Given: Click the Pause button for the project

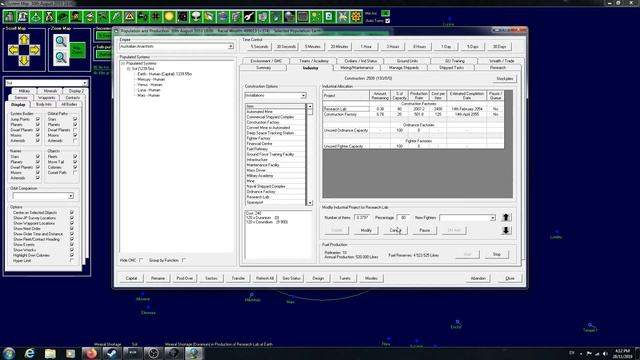Looking at the screenshot, I should [424, 230].
